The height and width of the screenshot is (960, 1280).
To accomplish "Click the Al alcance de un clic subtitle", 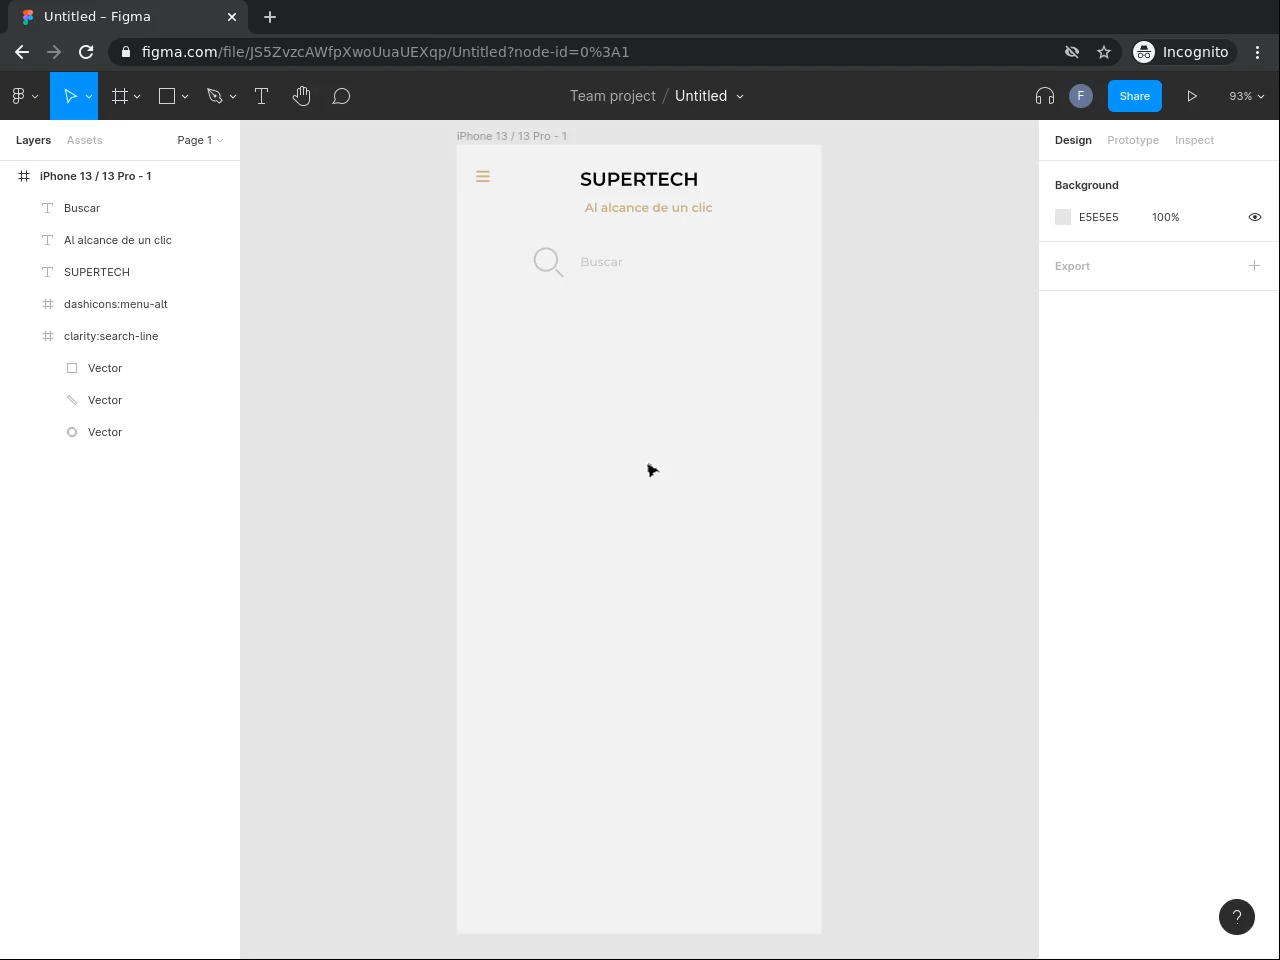I will point(648,208).
